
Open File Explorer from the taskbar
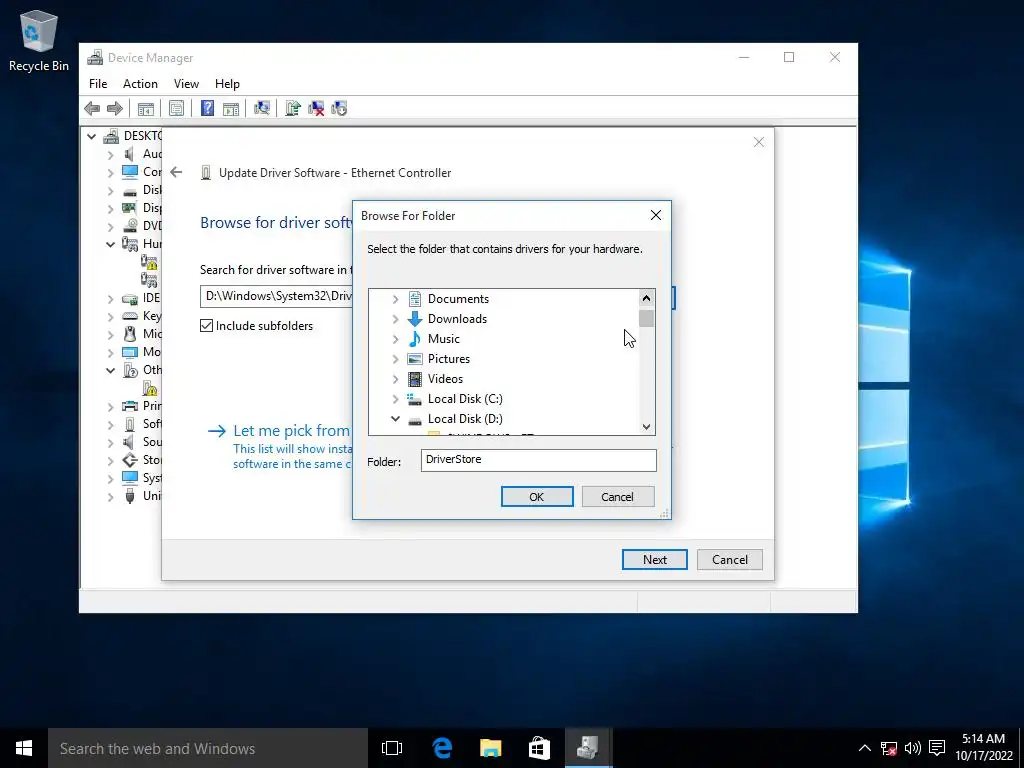pos(490,748)
